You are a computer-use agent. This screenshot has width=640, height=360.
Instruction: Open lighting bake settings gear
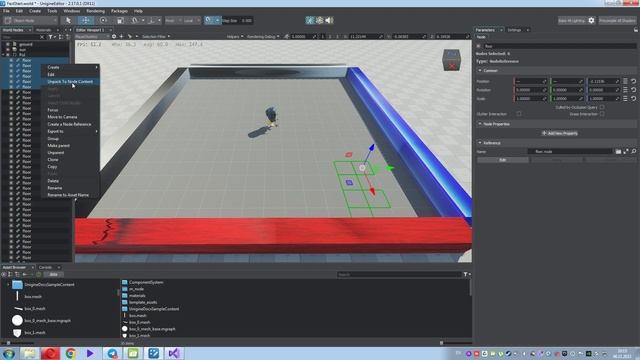(591, 20)
